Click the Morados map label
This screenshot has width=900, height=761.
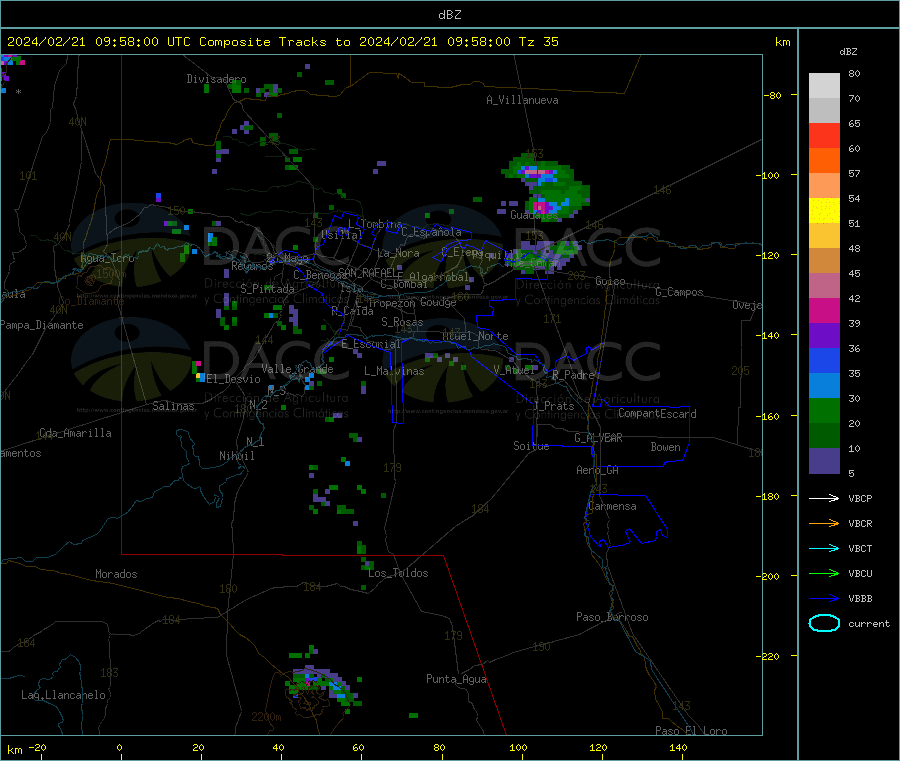[116, 574]
